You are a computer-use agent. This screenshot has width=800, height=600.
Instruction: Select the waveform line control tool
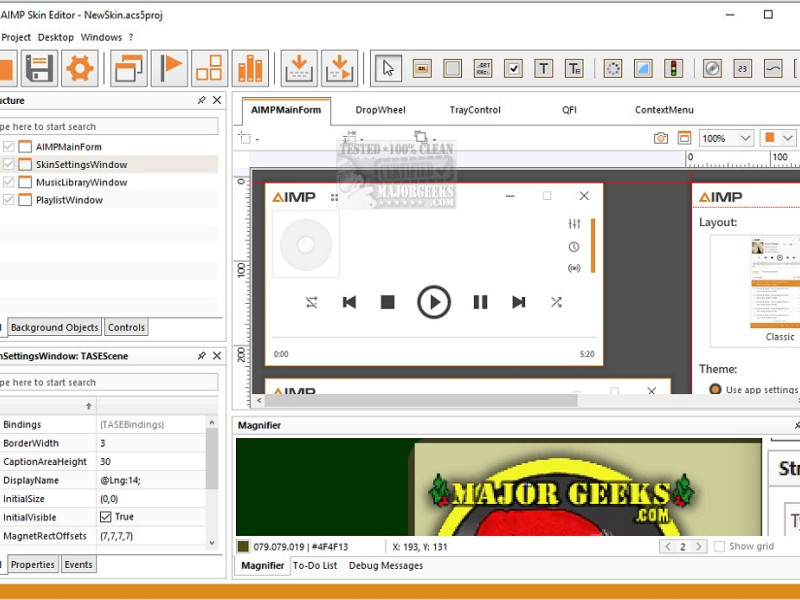coord(773,68)
